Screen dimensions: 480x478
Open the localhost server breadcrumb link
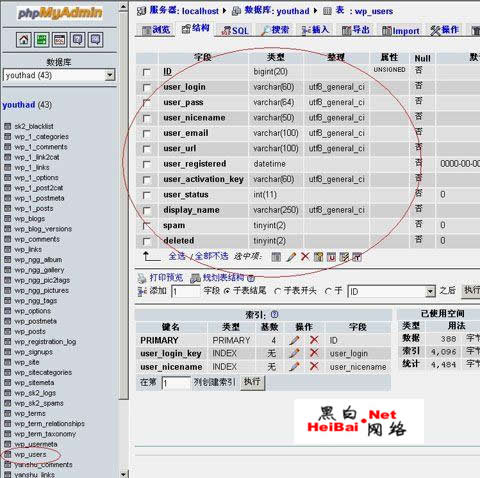(x=200, y=11)
